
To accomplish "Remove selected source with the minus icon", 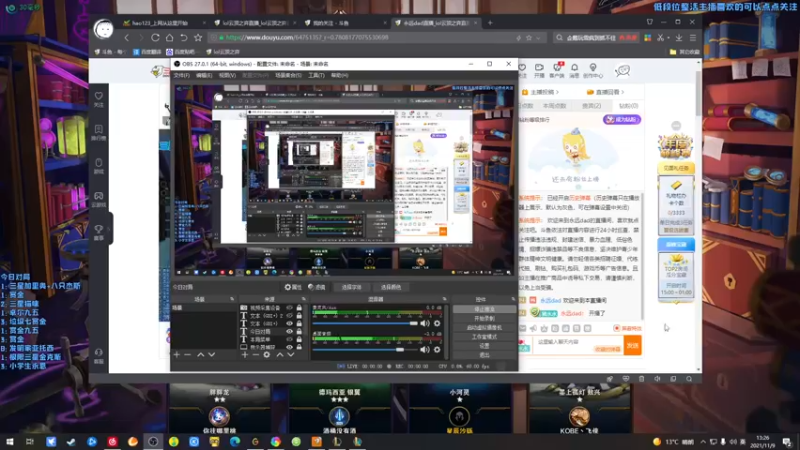I will click(x=255, y=354).
